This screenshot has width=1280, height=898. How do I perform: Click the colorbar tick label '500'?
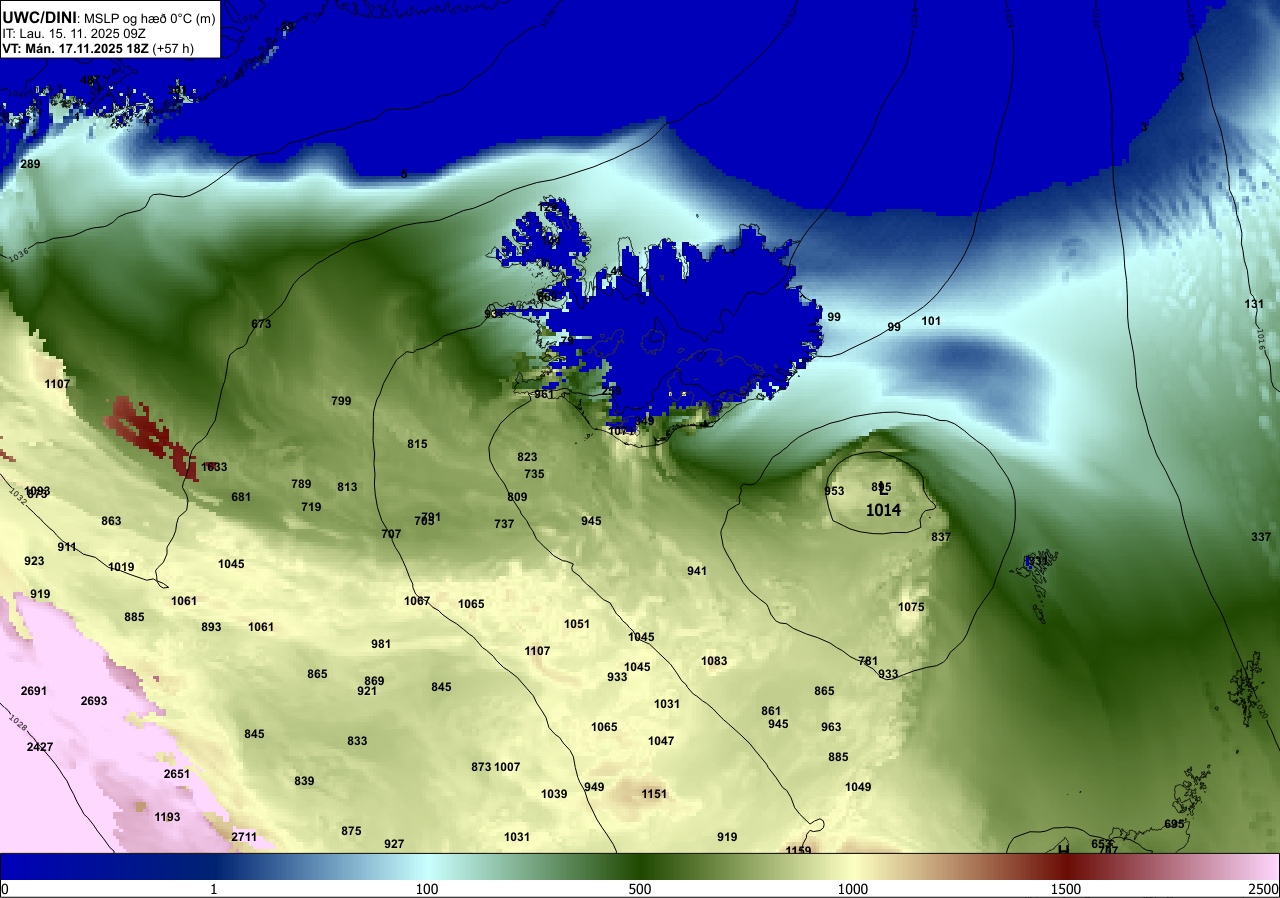pos(640,889)
